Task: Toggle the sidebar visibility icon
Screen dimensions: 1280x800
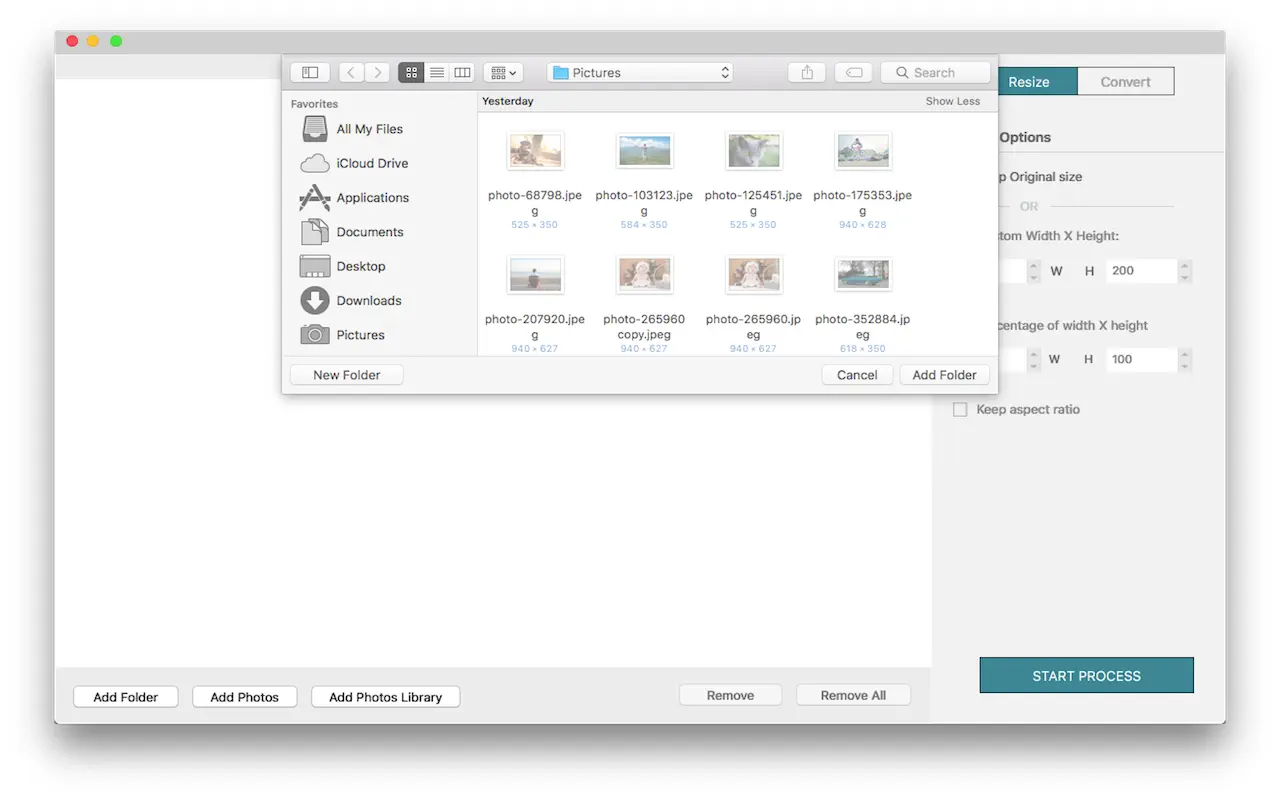Action: point(310,73)
